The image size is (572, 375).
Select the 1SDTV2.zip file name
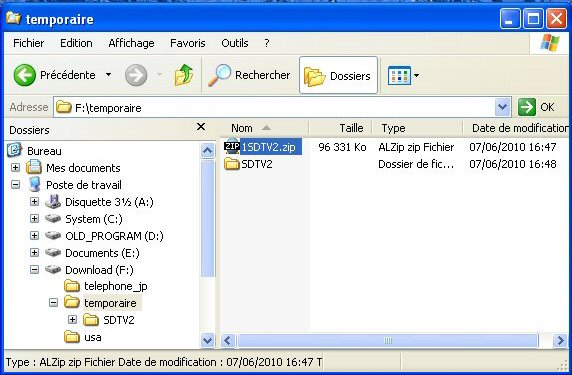(x=268, y=147)
